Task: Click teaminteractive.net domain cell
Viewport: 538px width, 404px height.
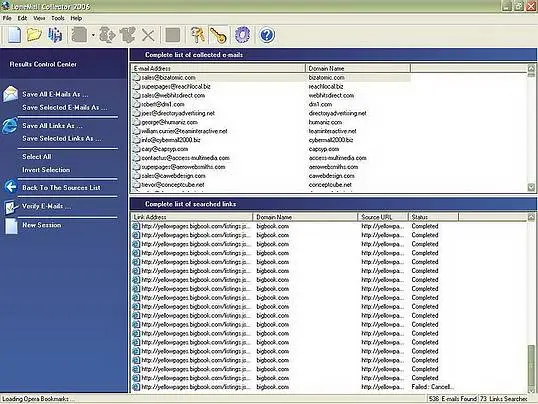Action: 332,131
